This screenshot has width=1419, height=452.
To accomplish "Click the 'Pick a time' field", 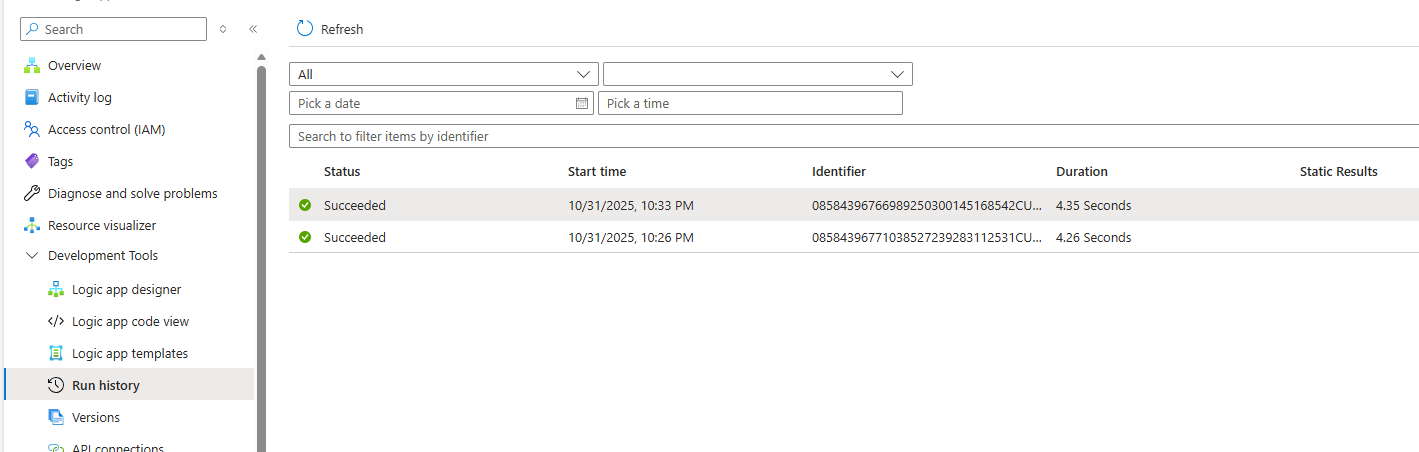I will point(750,103).
